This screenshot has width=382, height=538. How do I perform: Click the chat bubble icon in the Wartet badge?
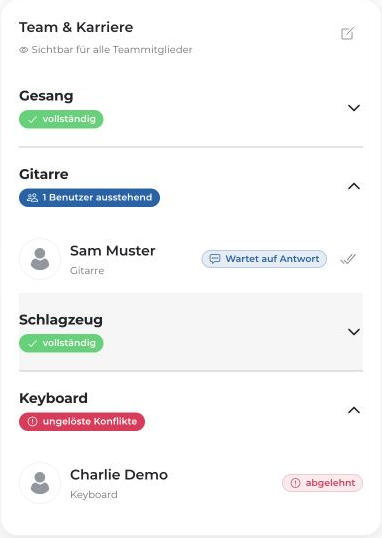(215, 259)
